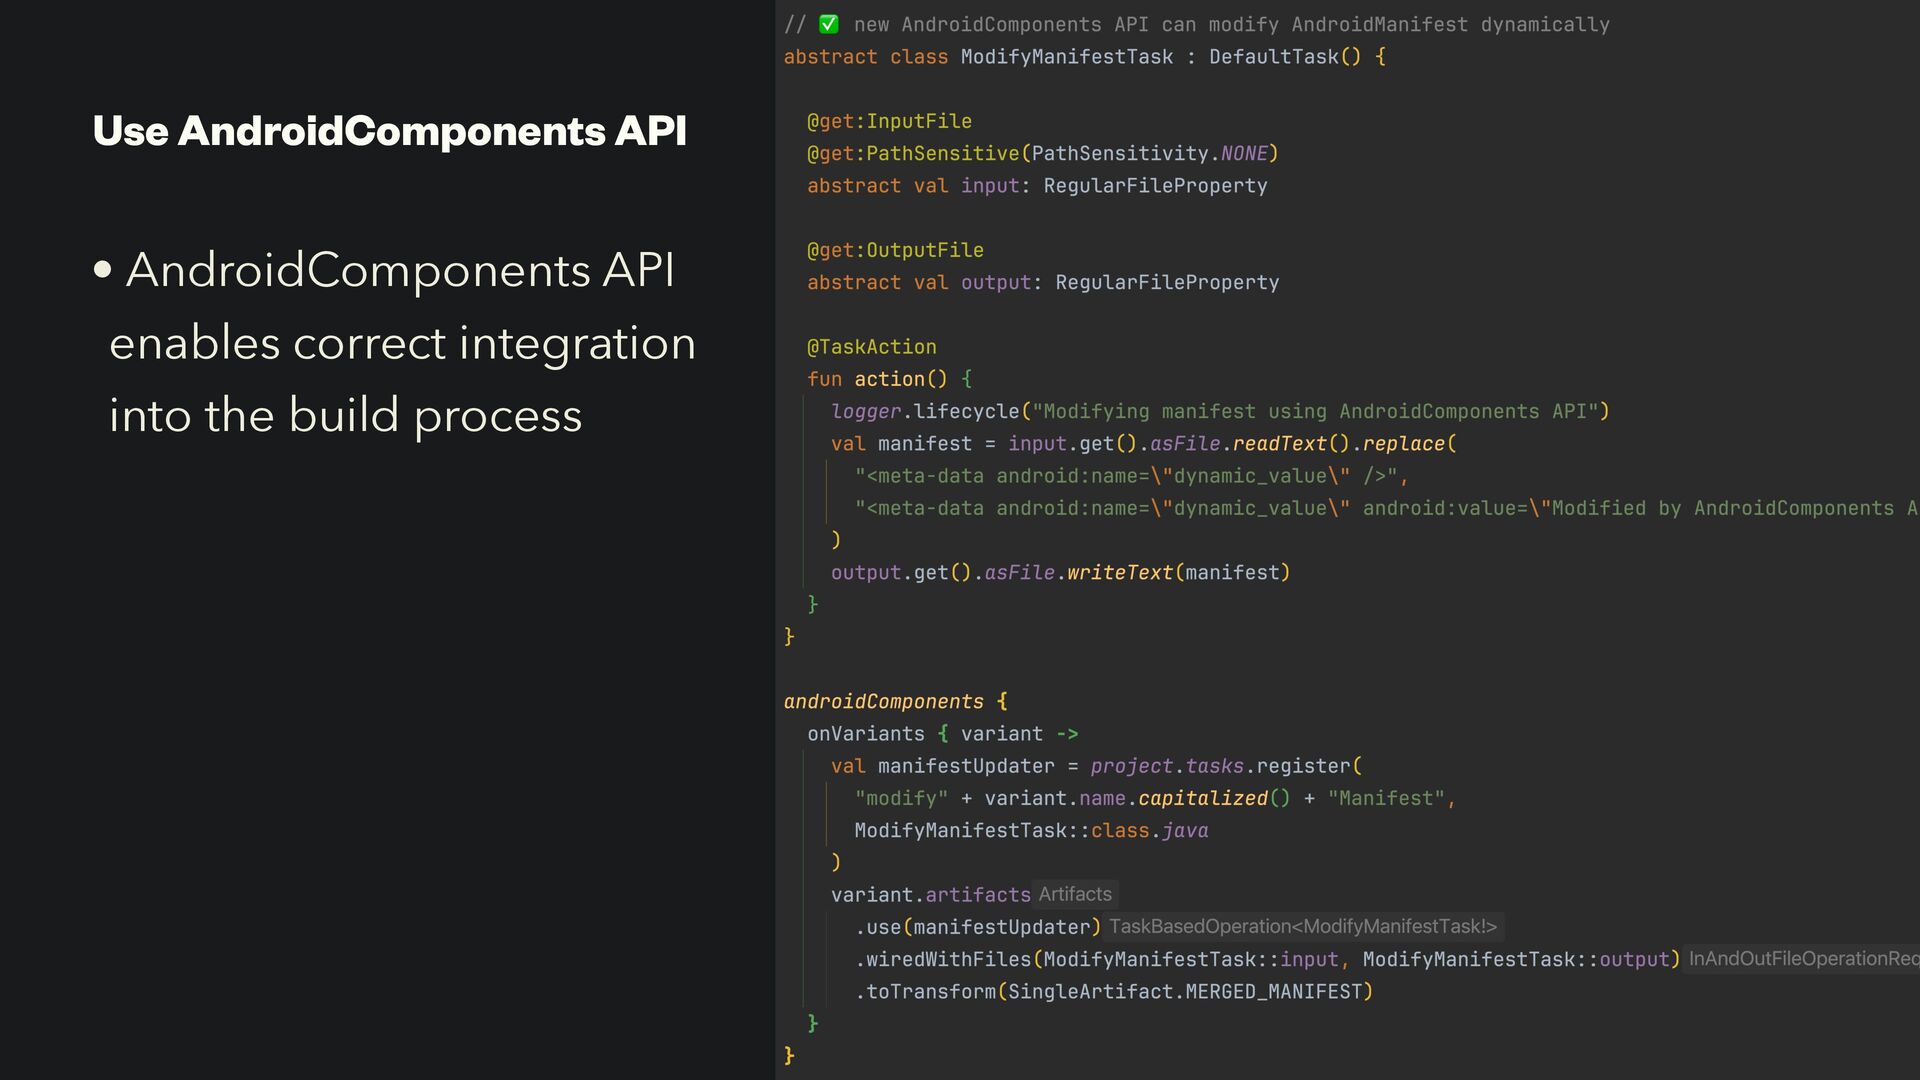Viewport: 1920px width, 1080px height.
Task: Click the '@TaskAction' annotation
Action: pos(871,347)
